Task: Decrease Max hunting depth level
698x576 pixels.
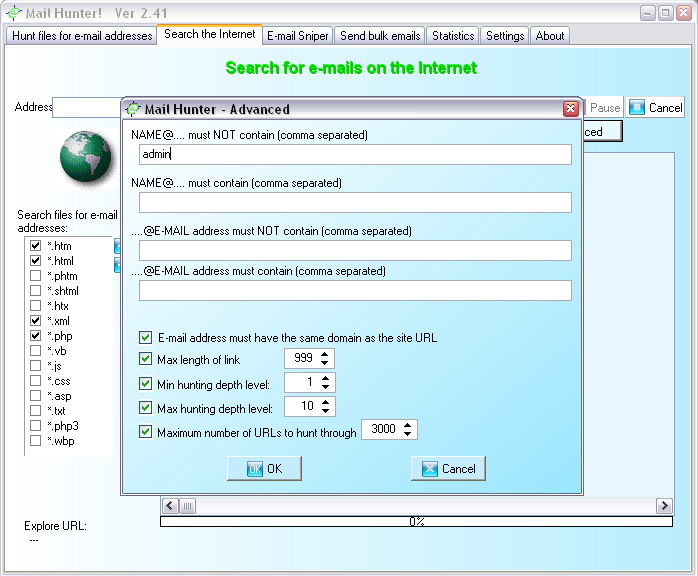Action: tap(325, 411)
